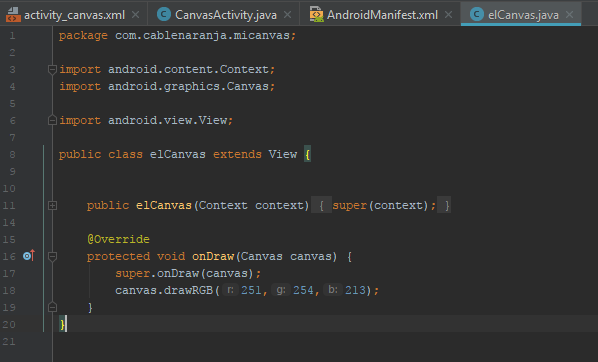Click 'super.onDraw(canvas);' on line 17
The width and height of the screenshot is (598, 362).
(x=188, y=274)
